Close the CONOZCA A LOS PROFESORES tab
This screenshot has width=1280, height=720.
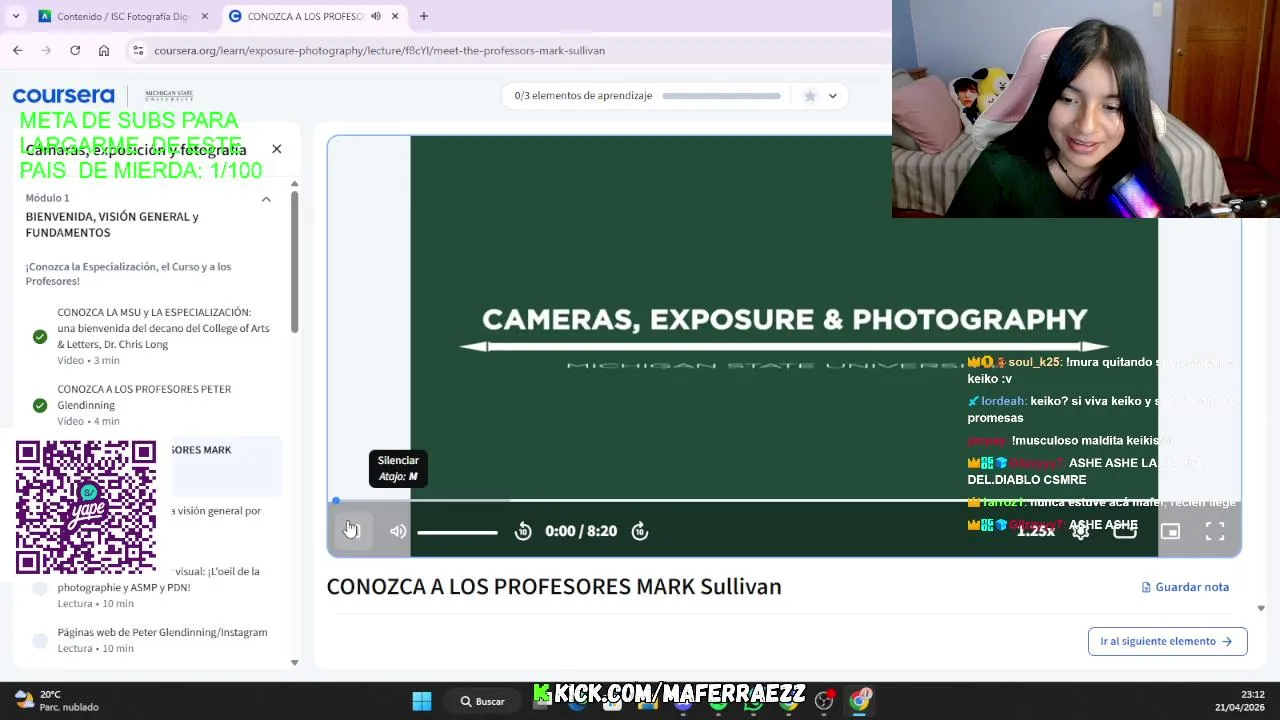coord(395,16)
